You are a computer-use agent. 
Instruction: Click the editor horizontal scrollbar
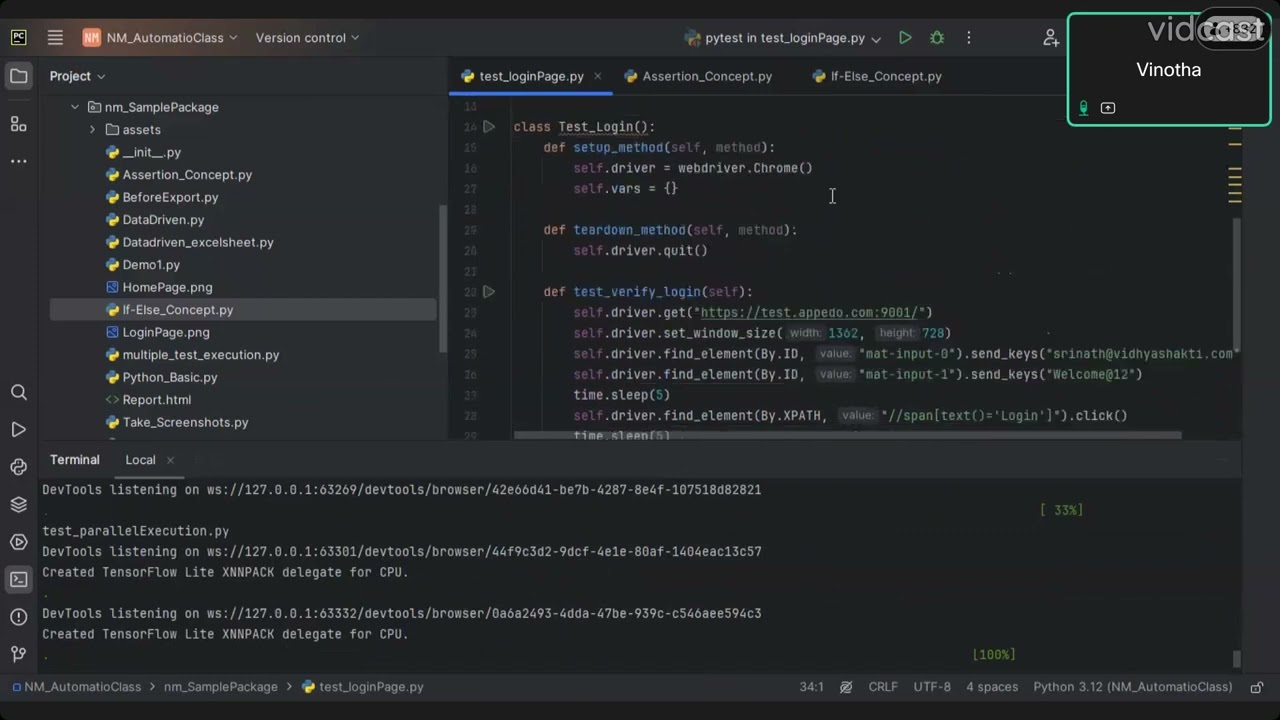click(x=847, y=436)
